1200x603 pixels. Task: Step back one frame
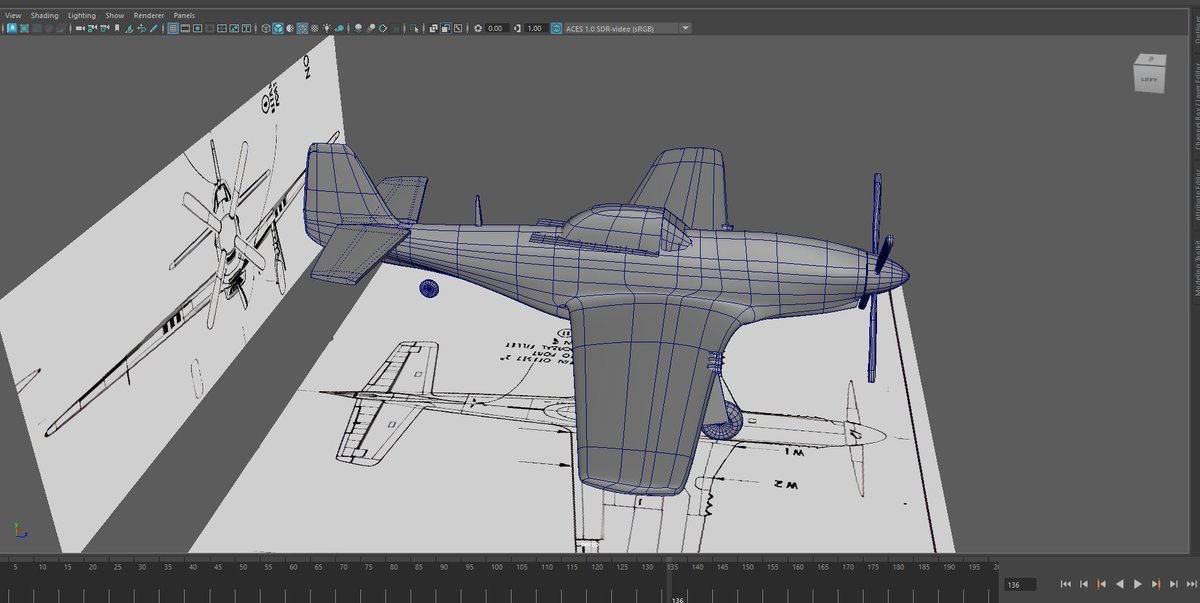coord(1083,584)
